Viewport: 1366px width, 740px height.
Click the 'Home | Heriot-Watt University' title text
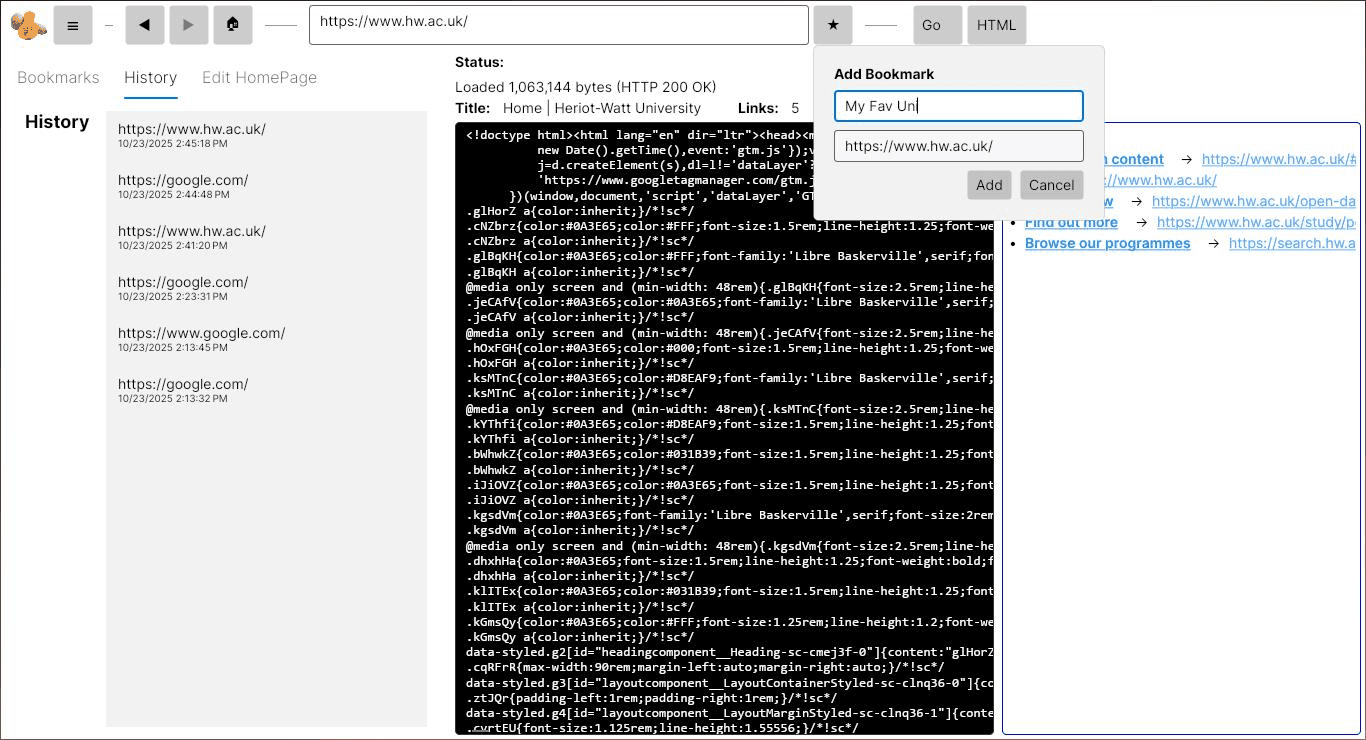pyautogui.click(x=602, y=108)
